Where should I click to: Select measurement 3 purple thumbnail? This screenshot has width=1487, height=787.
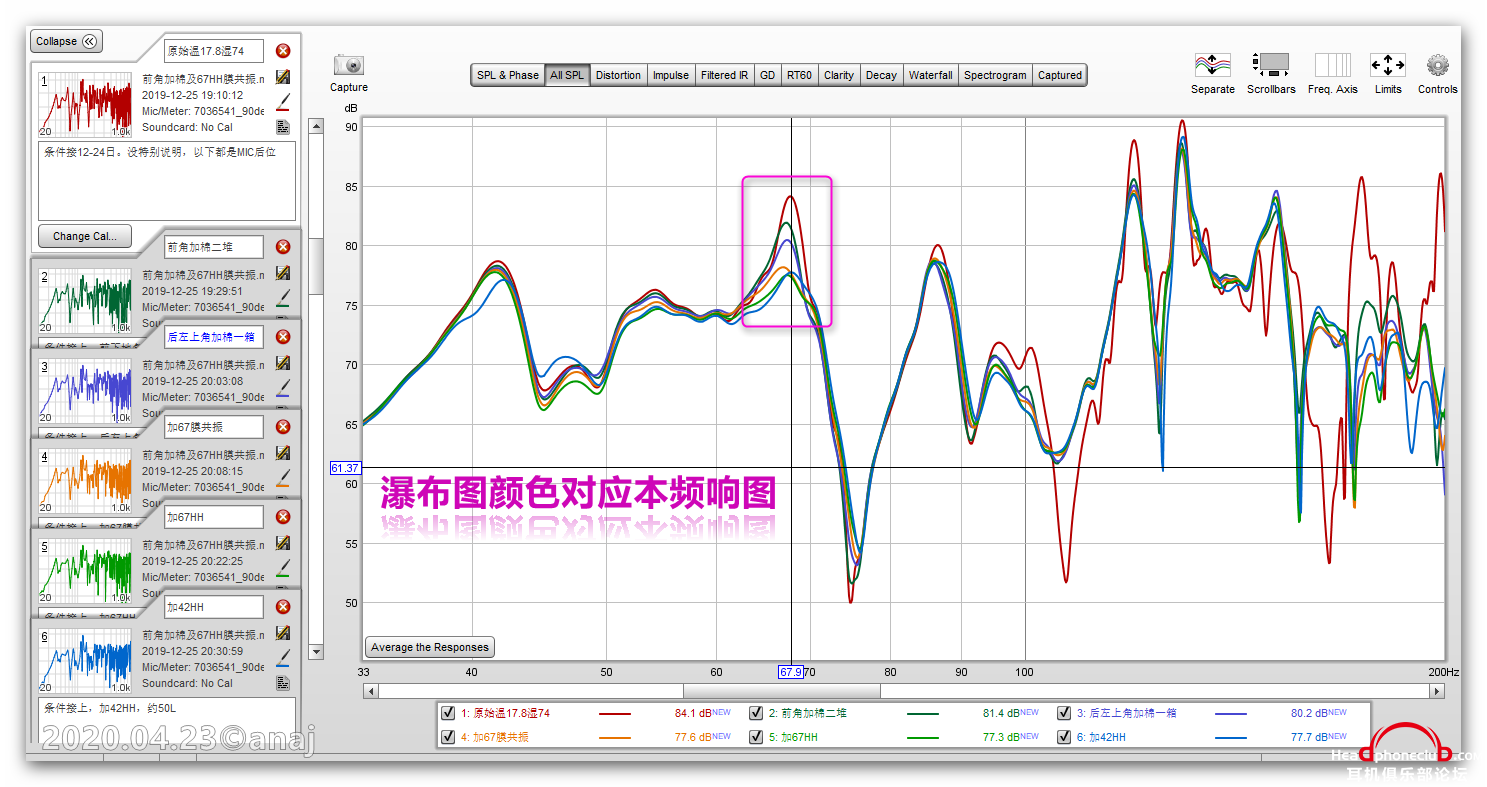point(85,390)
